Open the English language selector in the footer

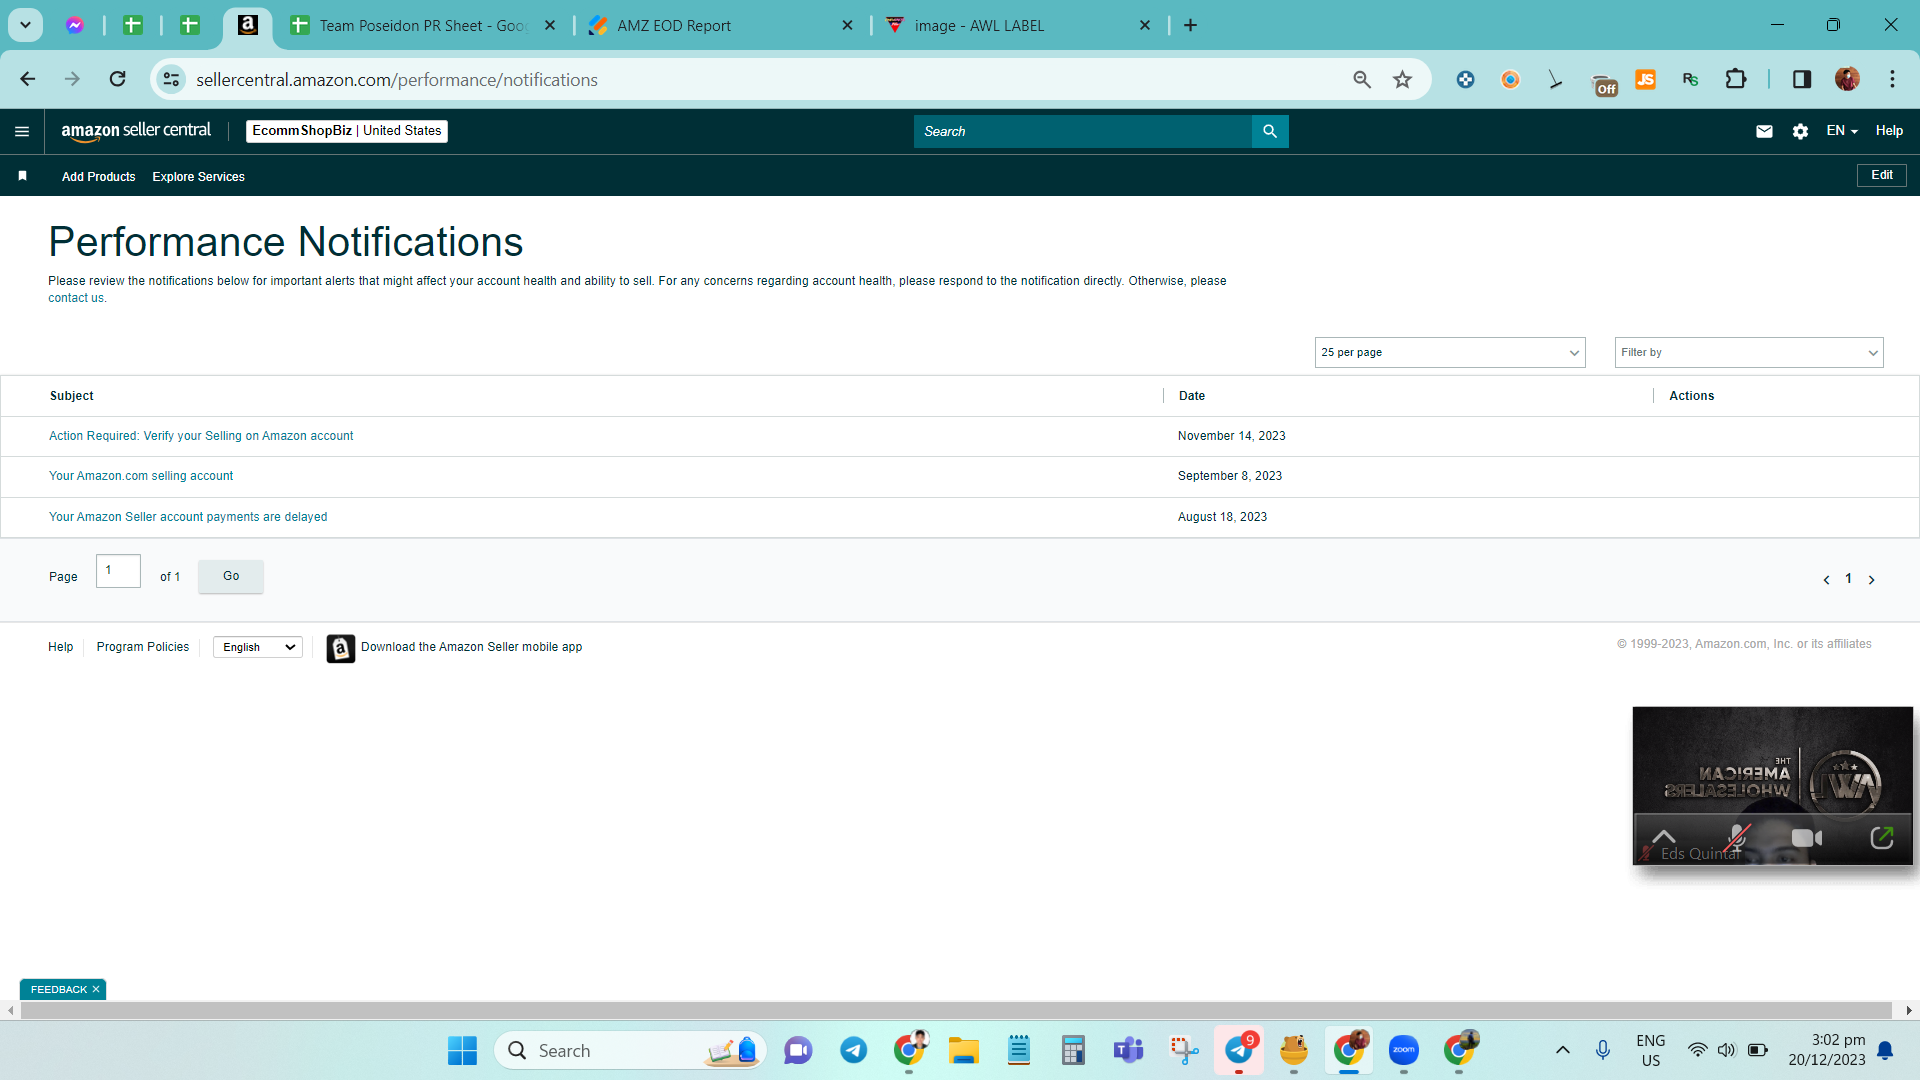pyautogui.click(x=258, y=647)
